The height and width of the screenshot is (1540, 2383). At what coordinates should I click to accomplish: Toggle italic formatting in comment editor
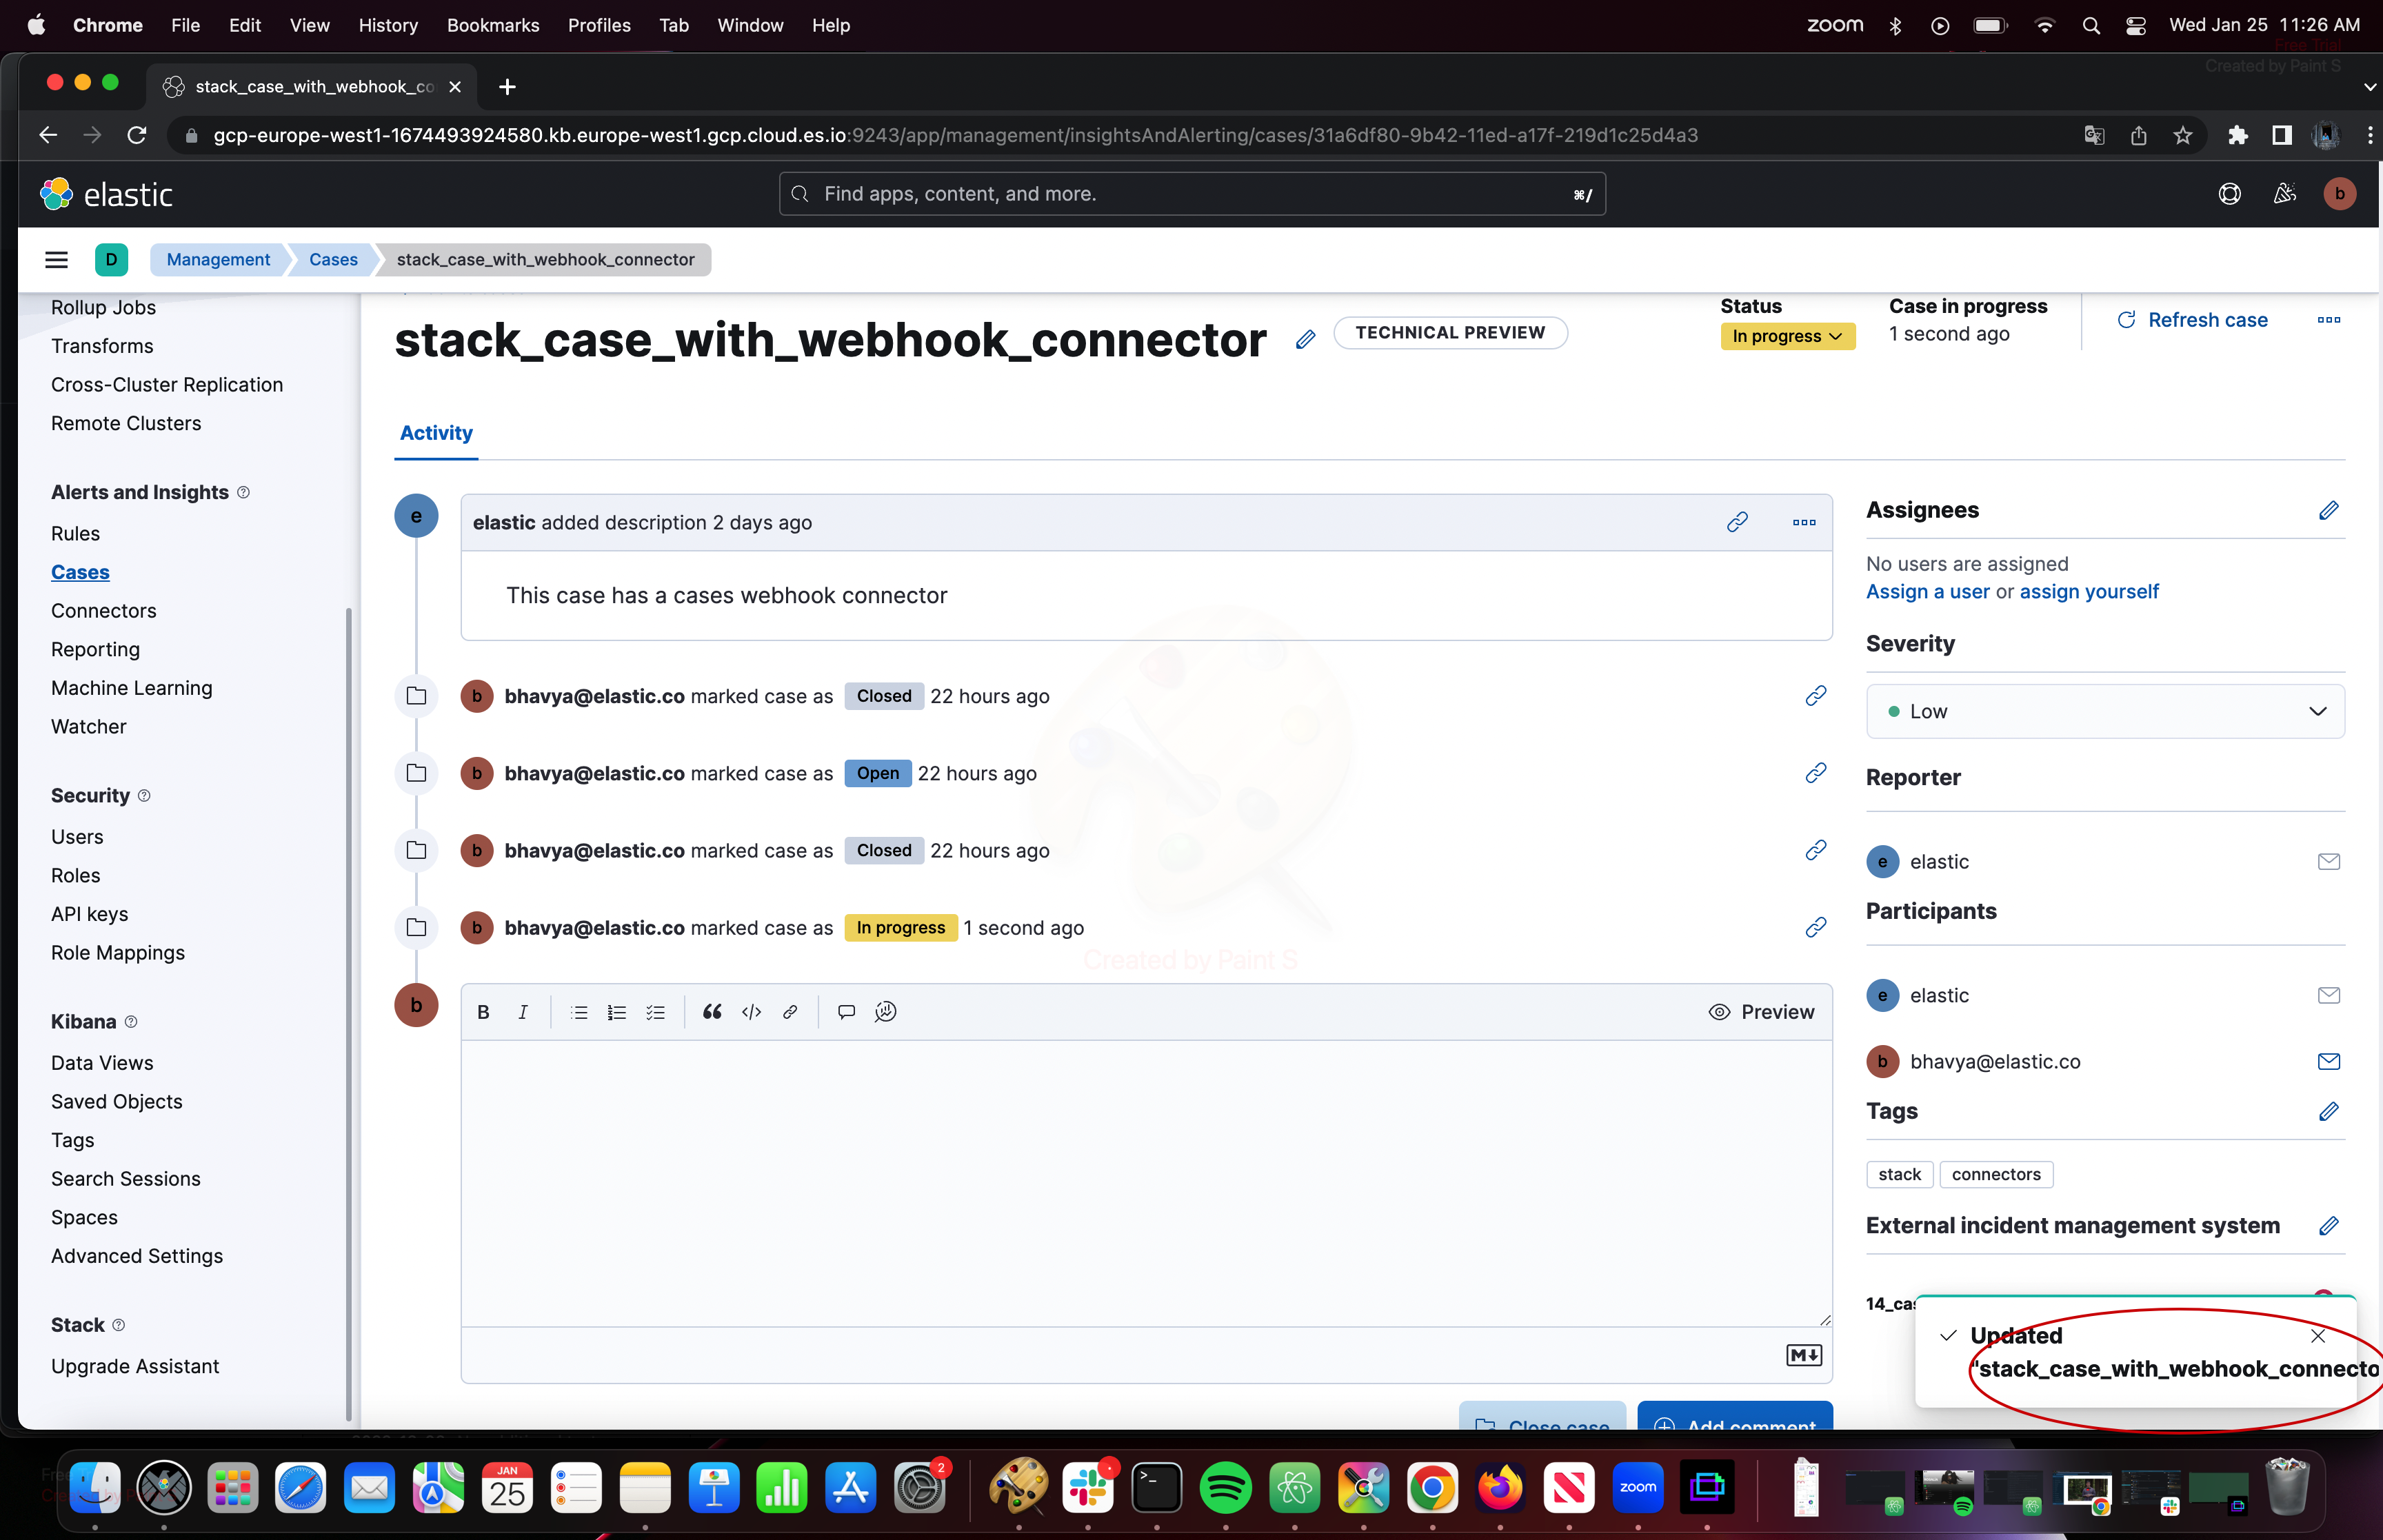[522, 1012]
